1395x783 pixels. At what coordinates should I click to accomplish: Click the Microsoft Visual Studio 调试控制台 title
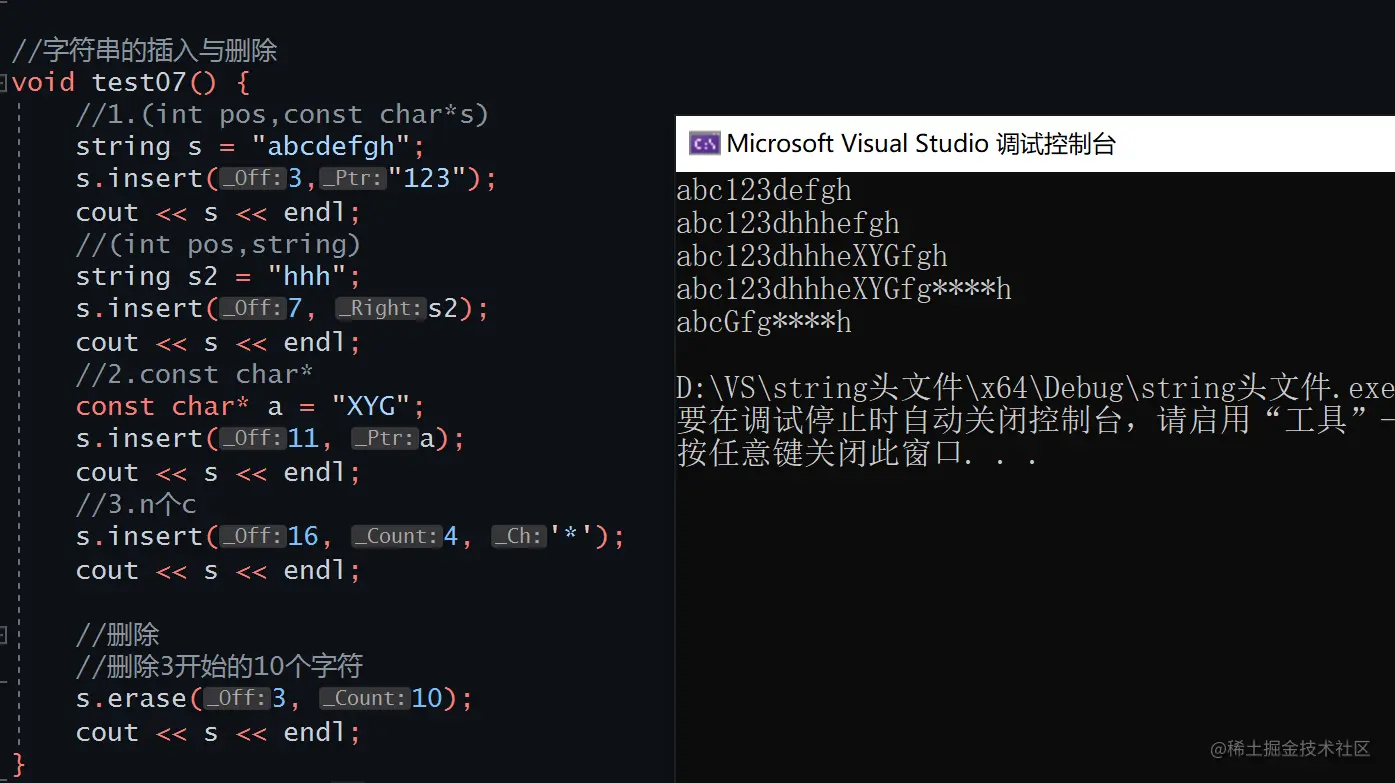(920, 144)
